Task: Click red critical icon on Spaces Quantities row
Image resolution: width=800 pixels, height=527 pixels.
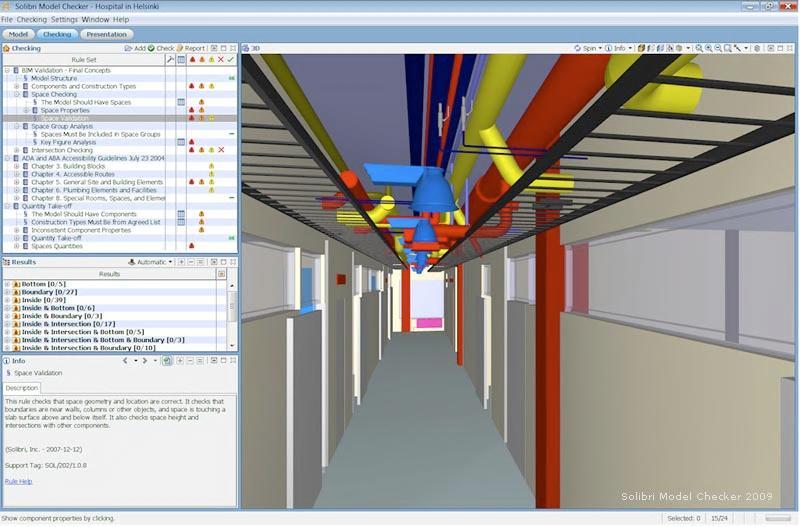Action: click(x=192, y=246)
